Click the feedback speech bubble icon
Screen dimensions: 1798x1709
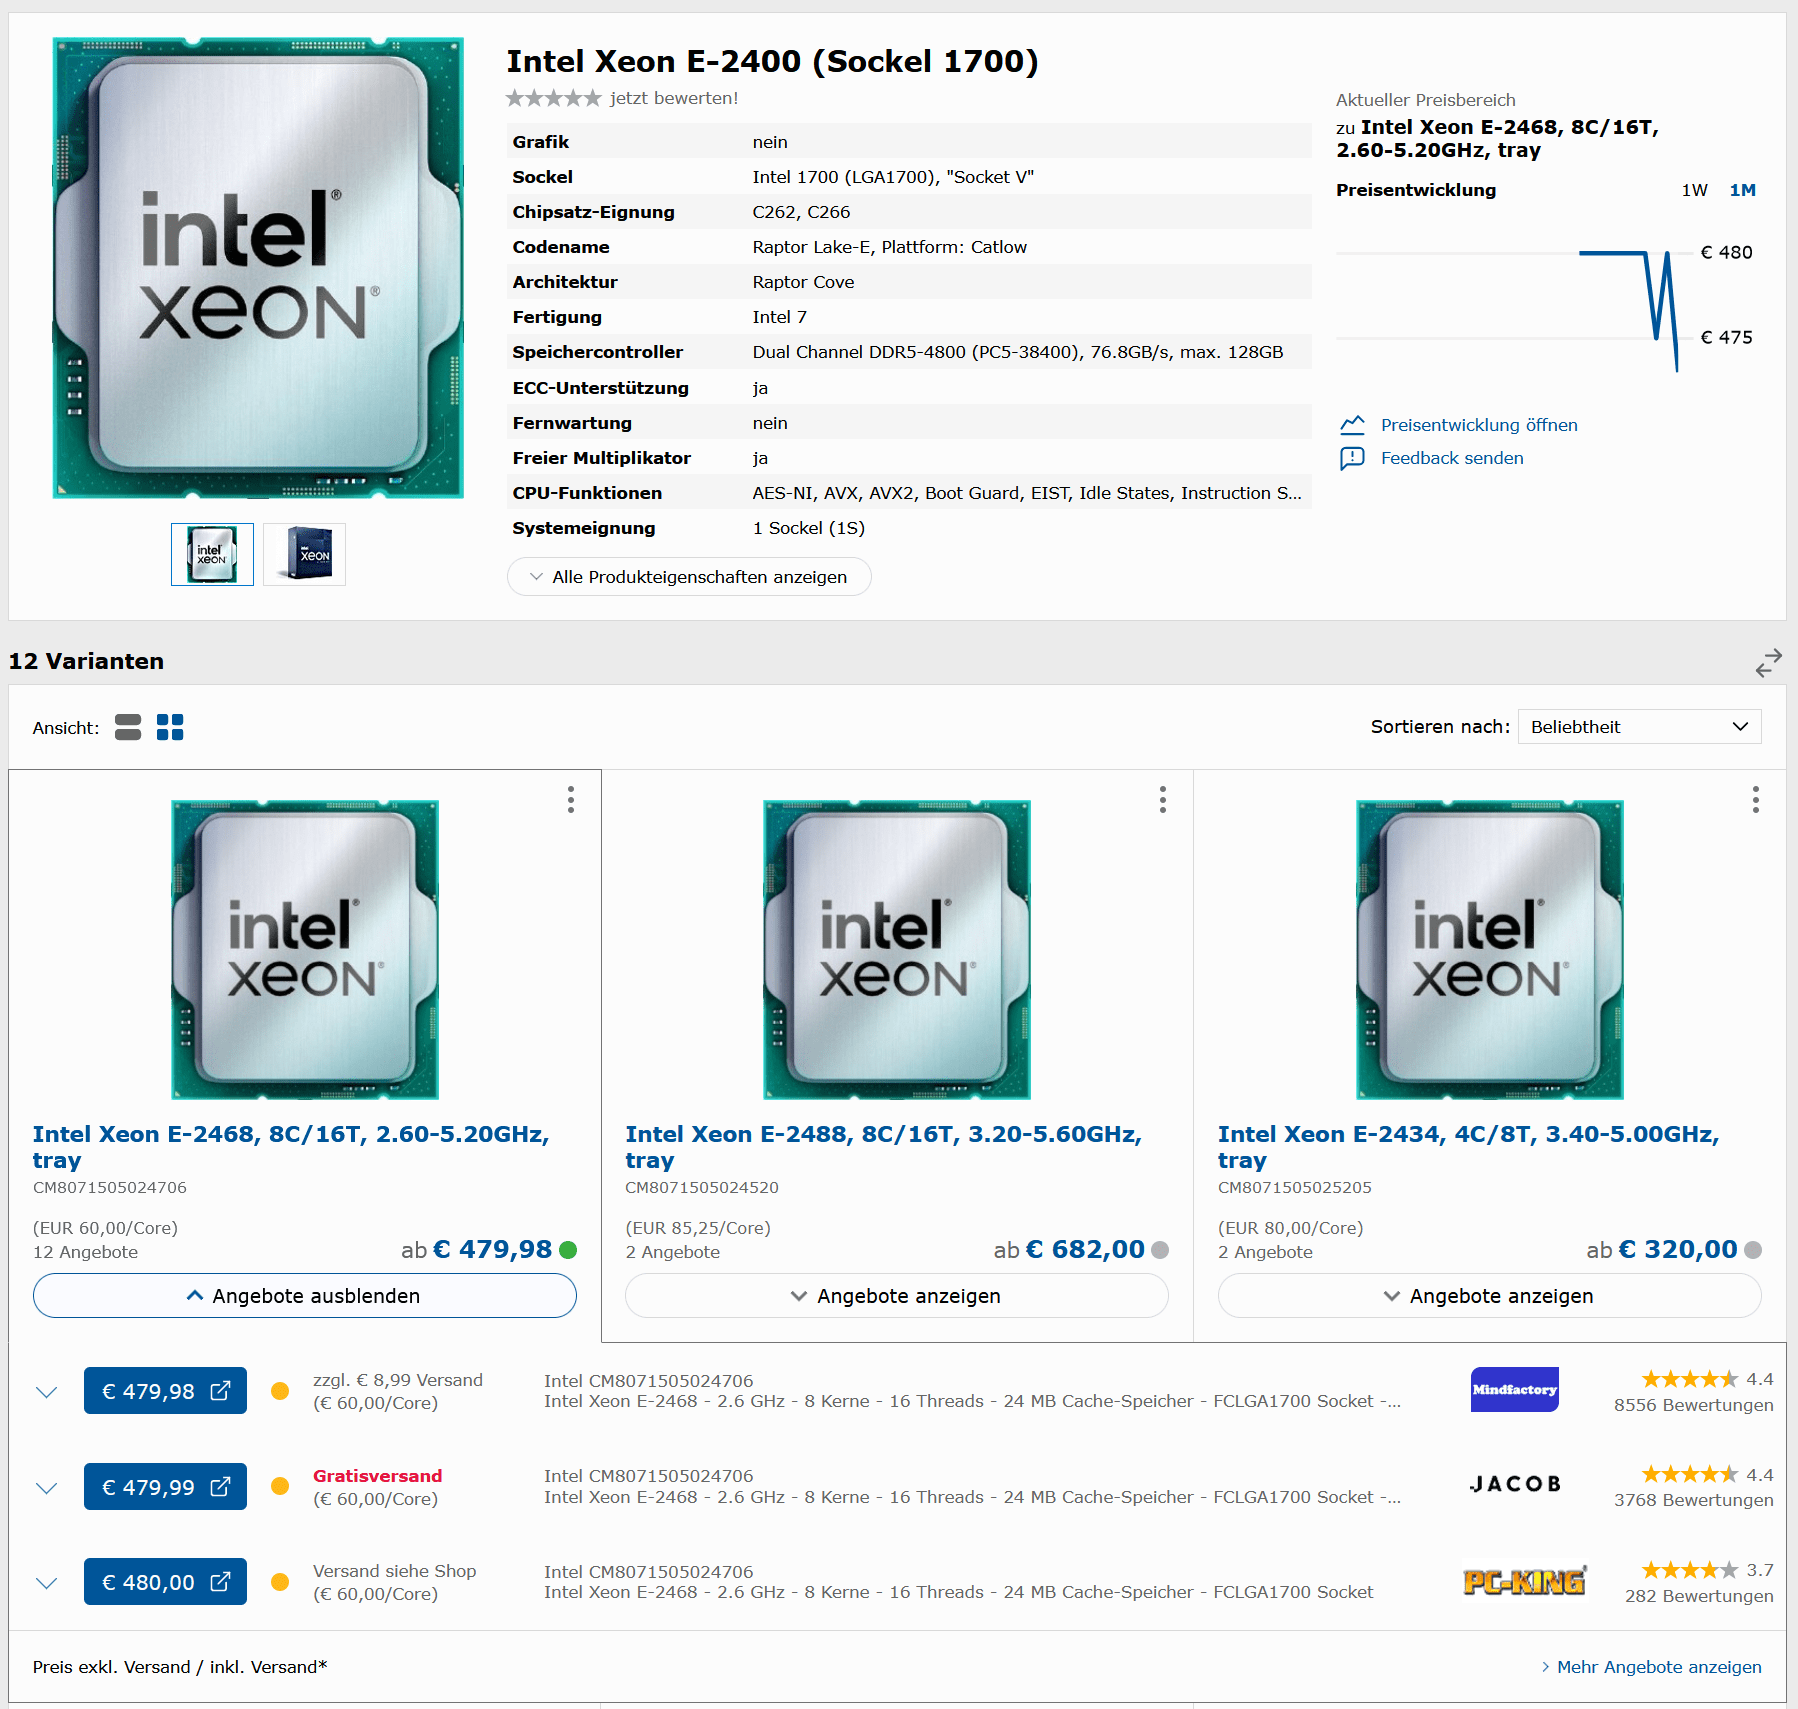coord(1352,458)
